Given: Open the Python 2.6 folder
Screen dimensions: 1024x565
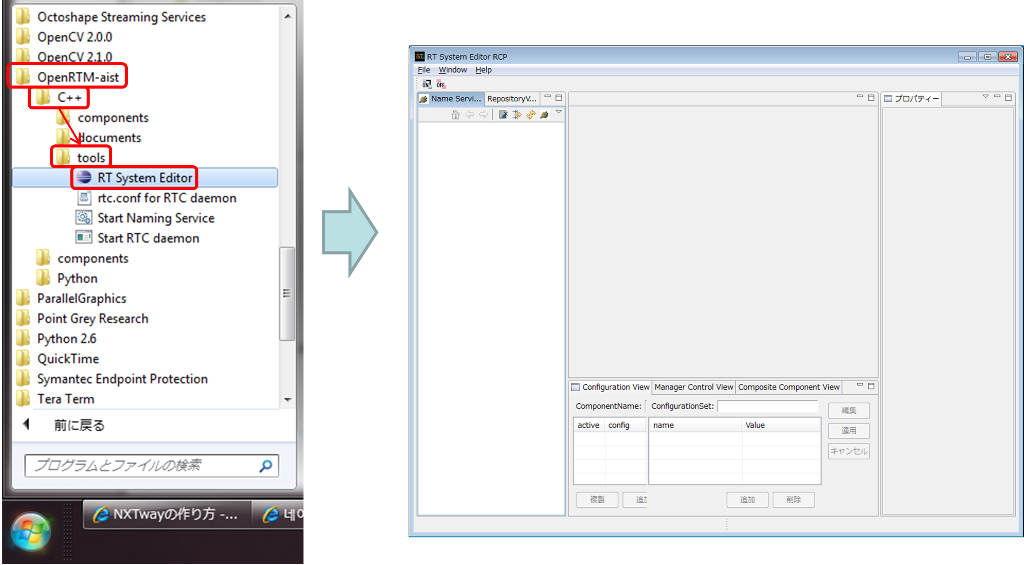Looking at the screenshot, I should click(x=56, y=339).
